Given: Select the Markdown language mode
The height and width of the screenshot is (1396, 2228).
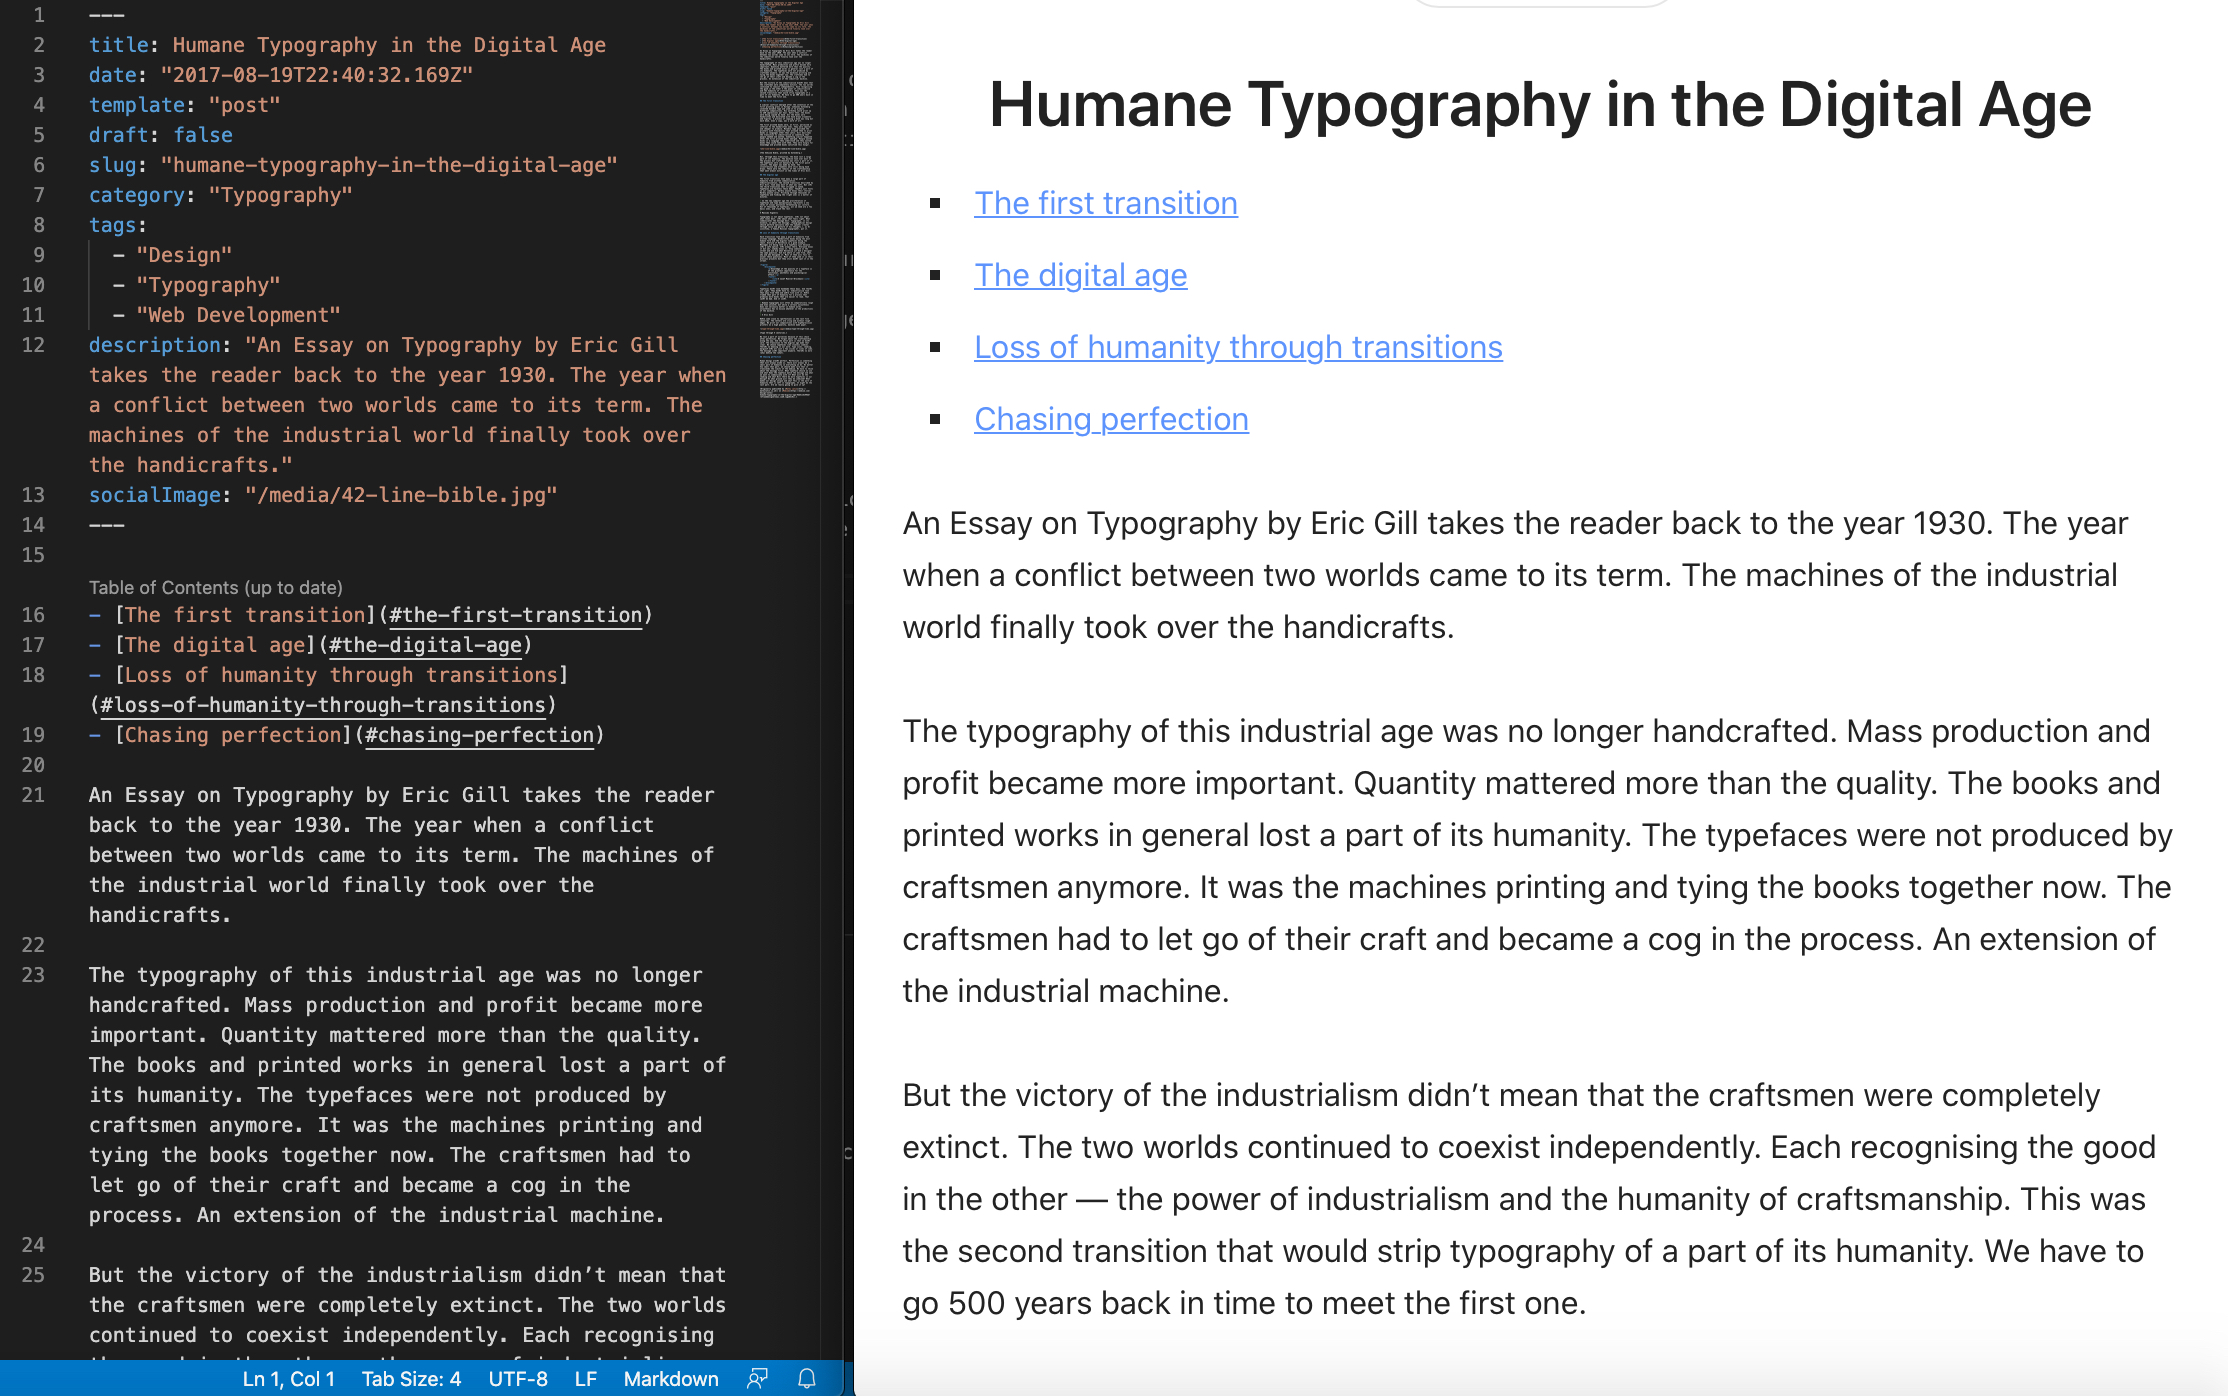Looking at the screenshot, I should (x=671, y=1379).
